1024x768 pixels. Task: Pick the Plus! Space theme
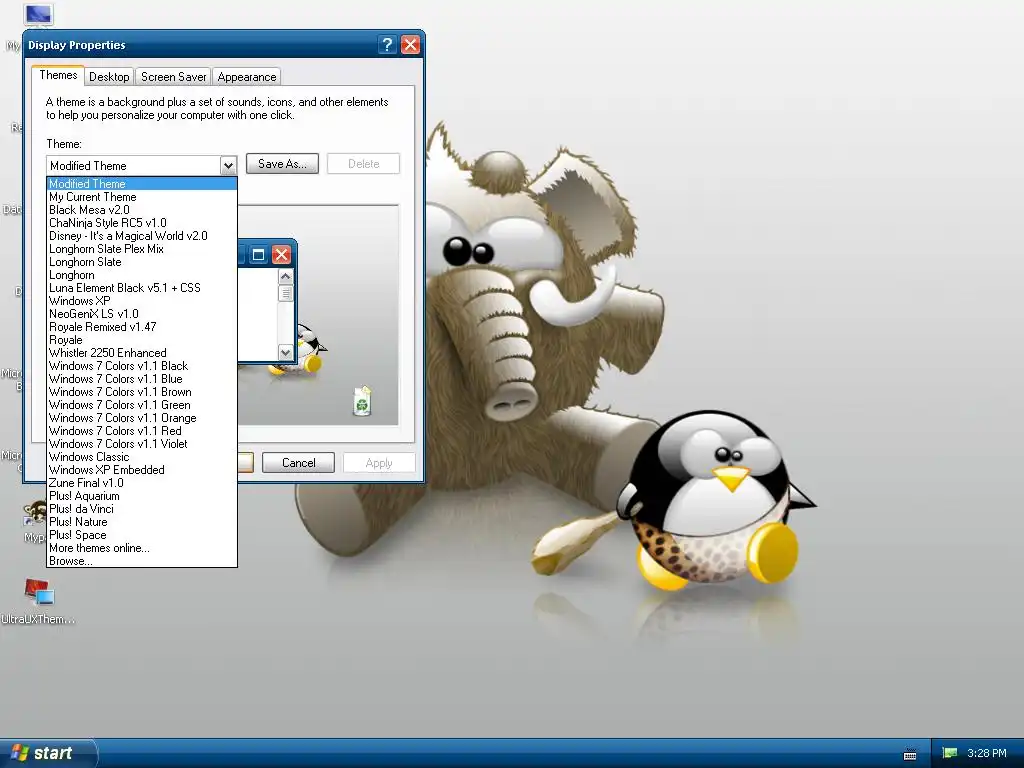click(142, 535)
